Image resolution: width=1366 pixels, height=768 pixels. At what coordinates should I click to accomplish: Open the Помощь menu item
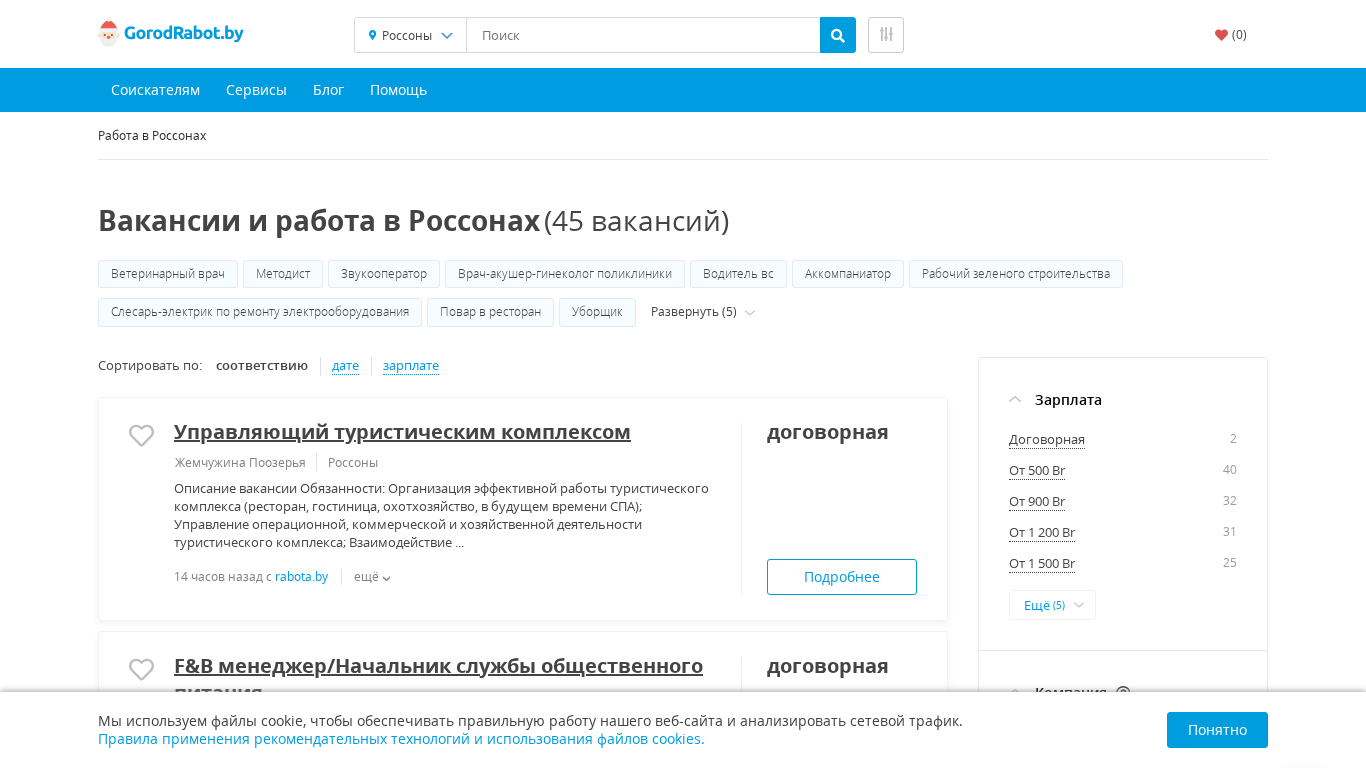398,90
